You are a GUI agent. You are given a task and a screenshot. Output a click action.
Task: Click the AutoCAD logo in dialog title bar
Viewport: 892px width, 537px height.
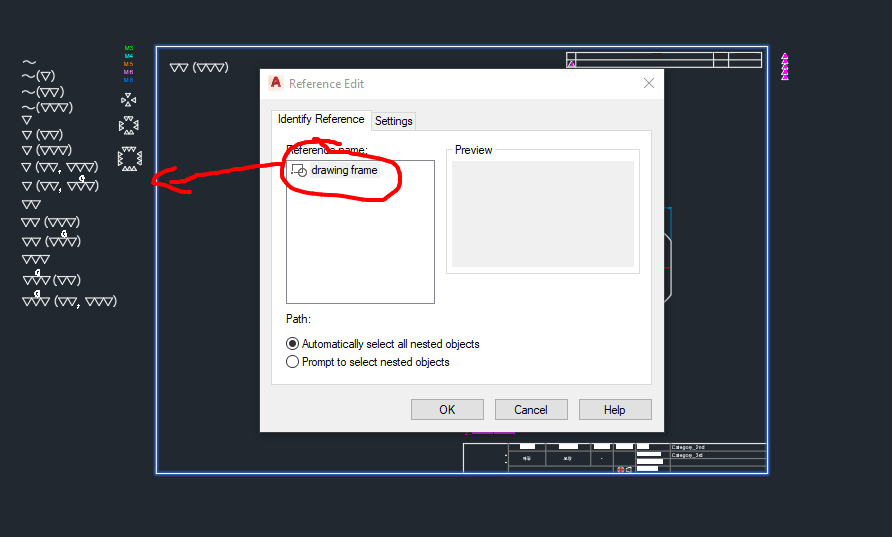(276, 83)
